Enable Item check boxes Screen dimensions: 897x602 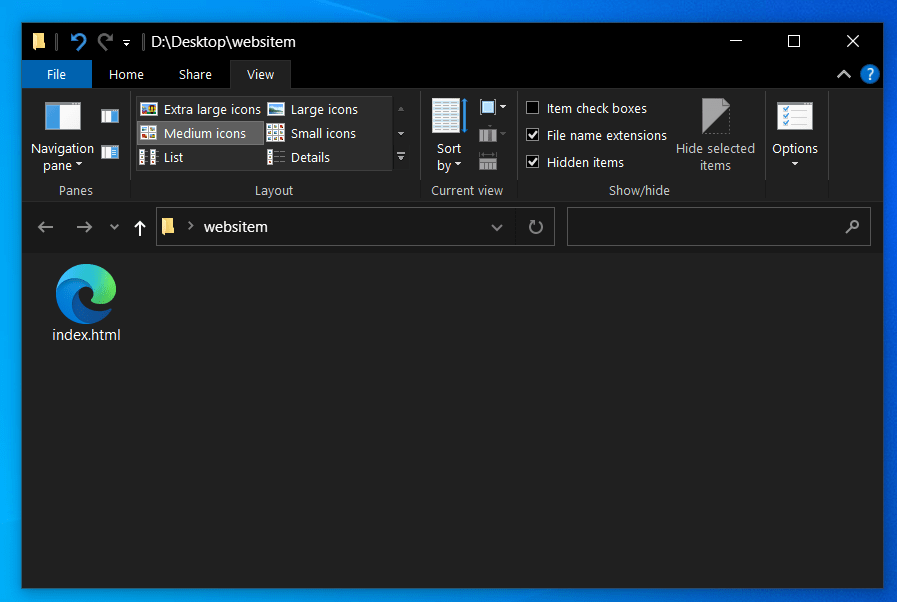click(x=533, y=108)
